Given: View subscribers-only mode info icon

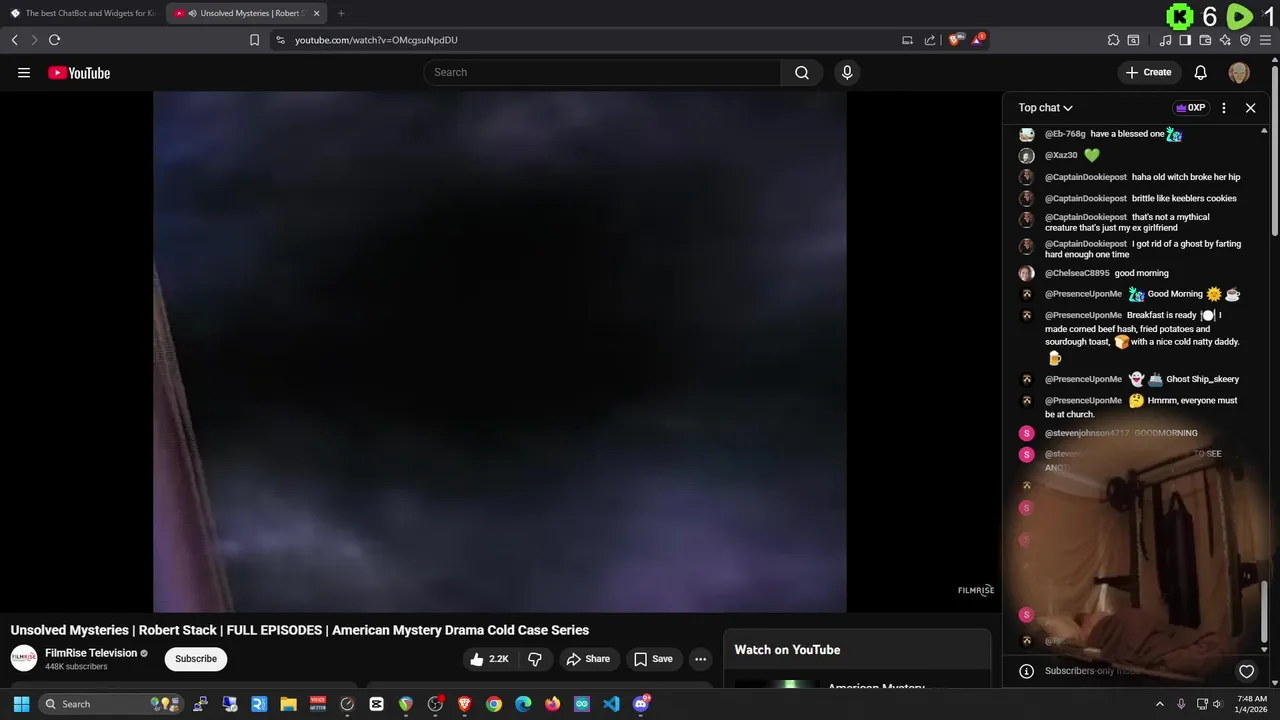Looking at the screenshot, I should [x=1026, y=671].
